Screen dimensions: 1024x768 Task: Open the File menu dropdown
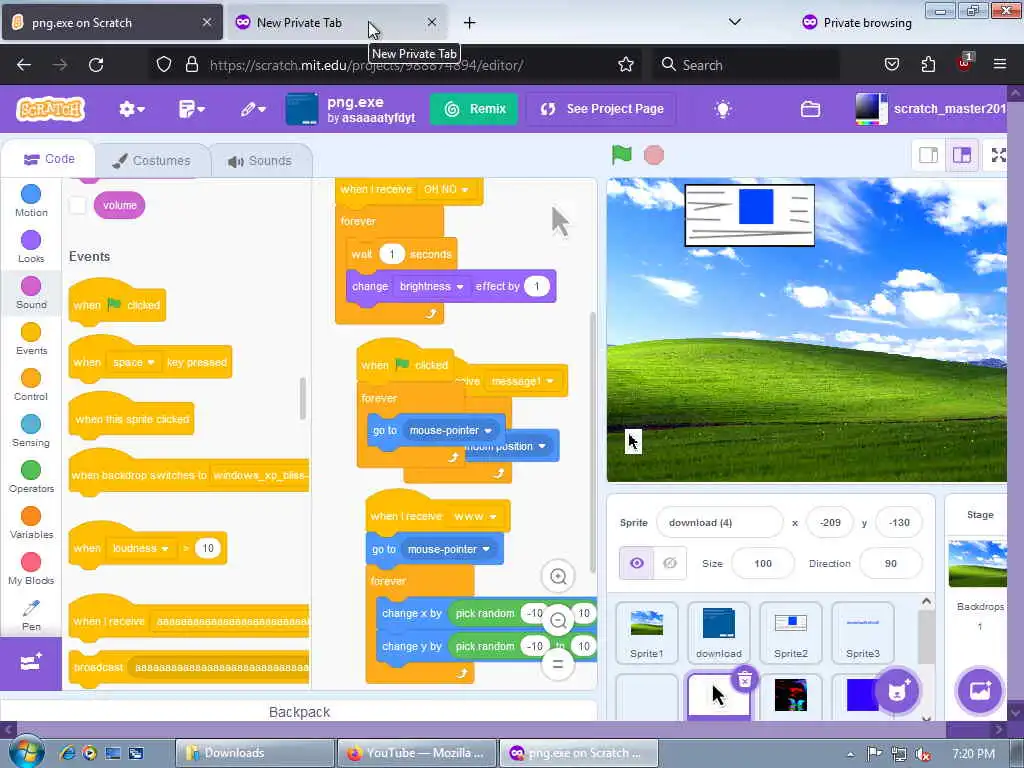(191, 109)
